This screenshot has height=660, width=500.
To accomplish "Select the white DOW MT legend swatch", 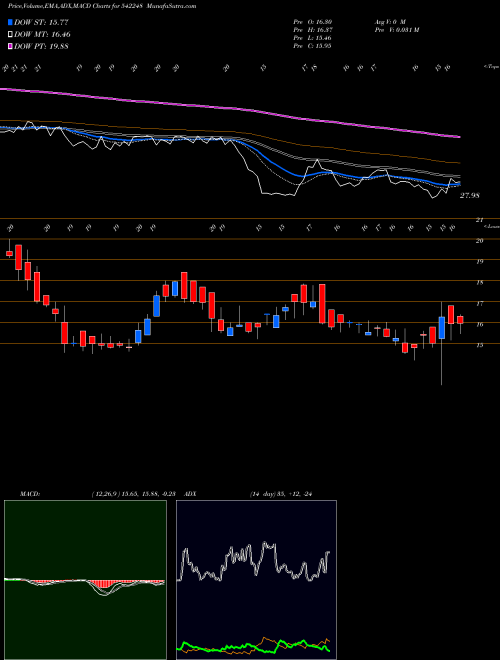I will click(x=10, y=35).
